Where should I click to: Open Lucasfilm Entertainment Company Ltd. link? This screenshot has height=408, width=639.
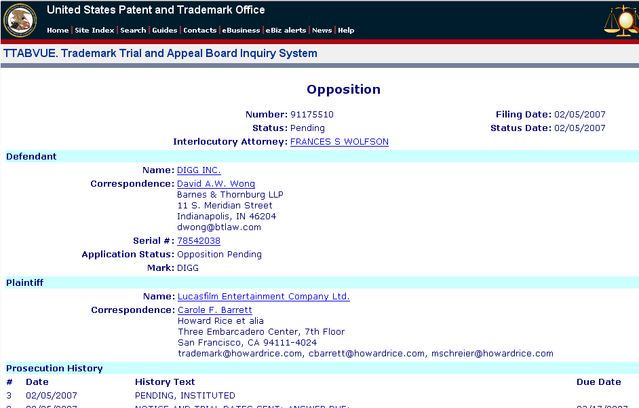coord(263,296)
